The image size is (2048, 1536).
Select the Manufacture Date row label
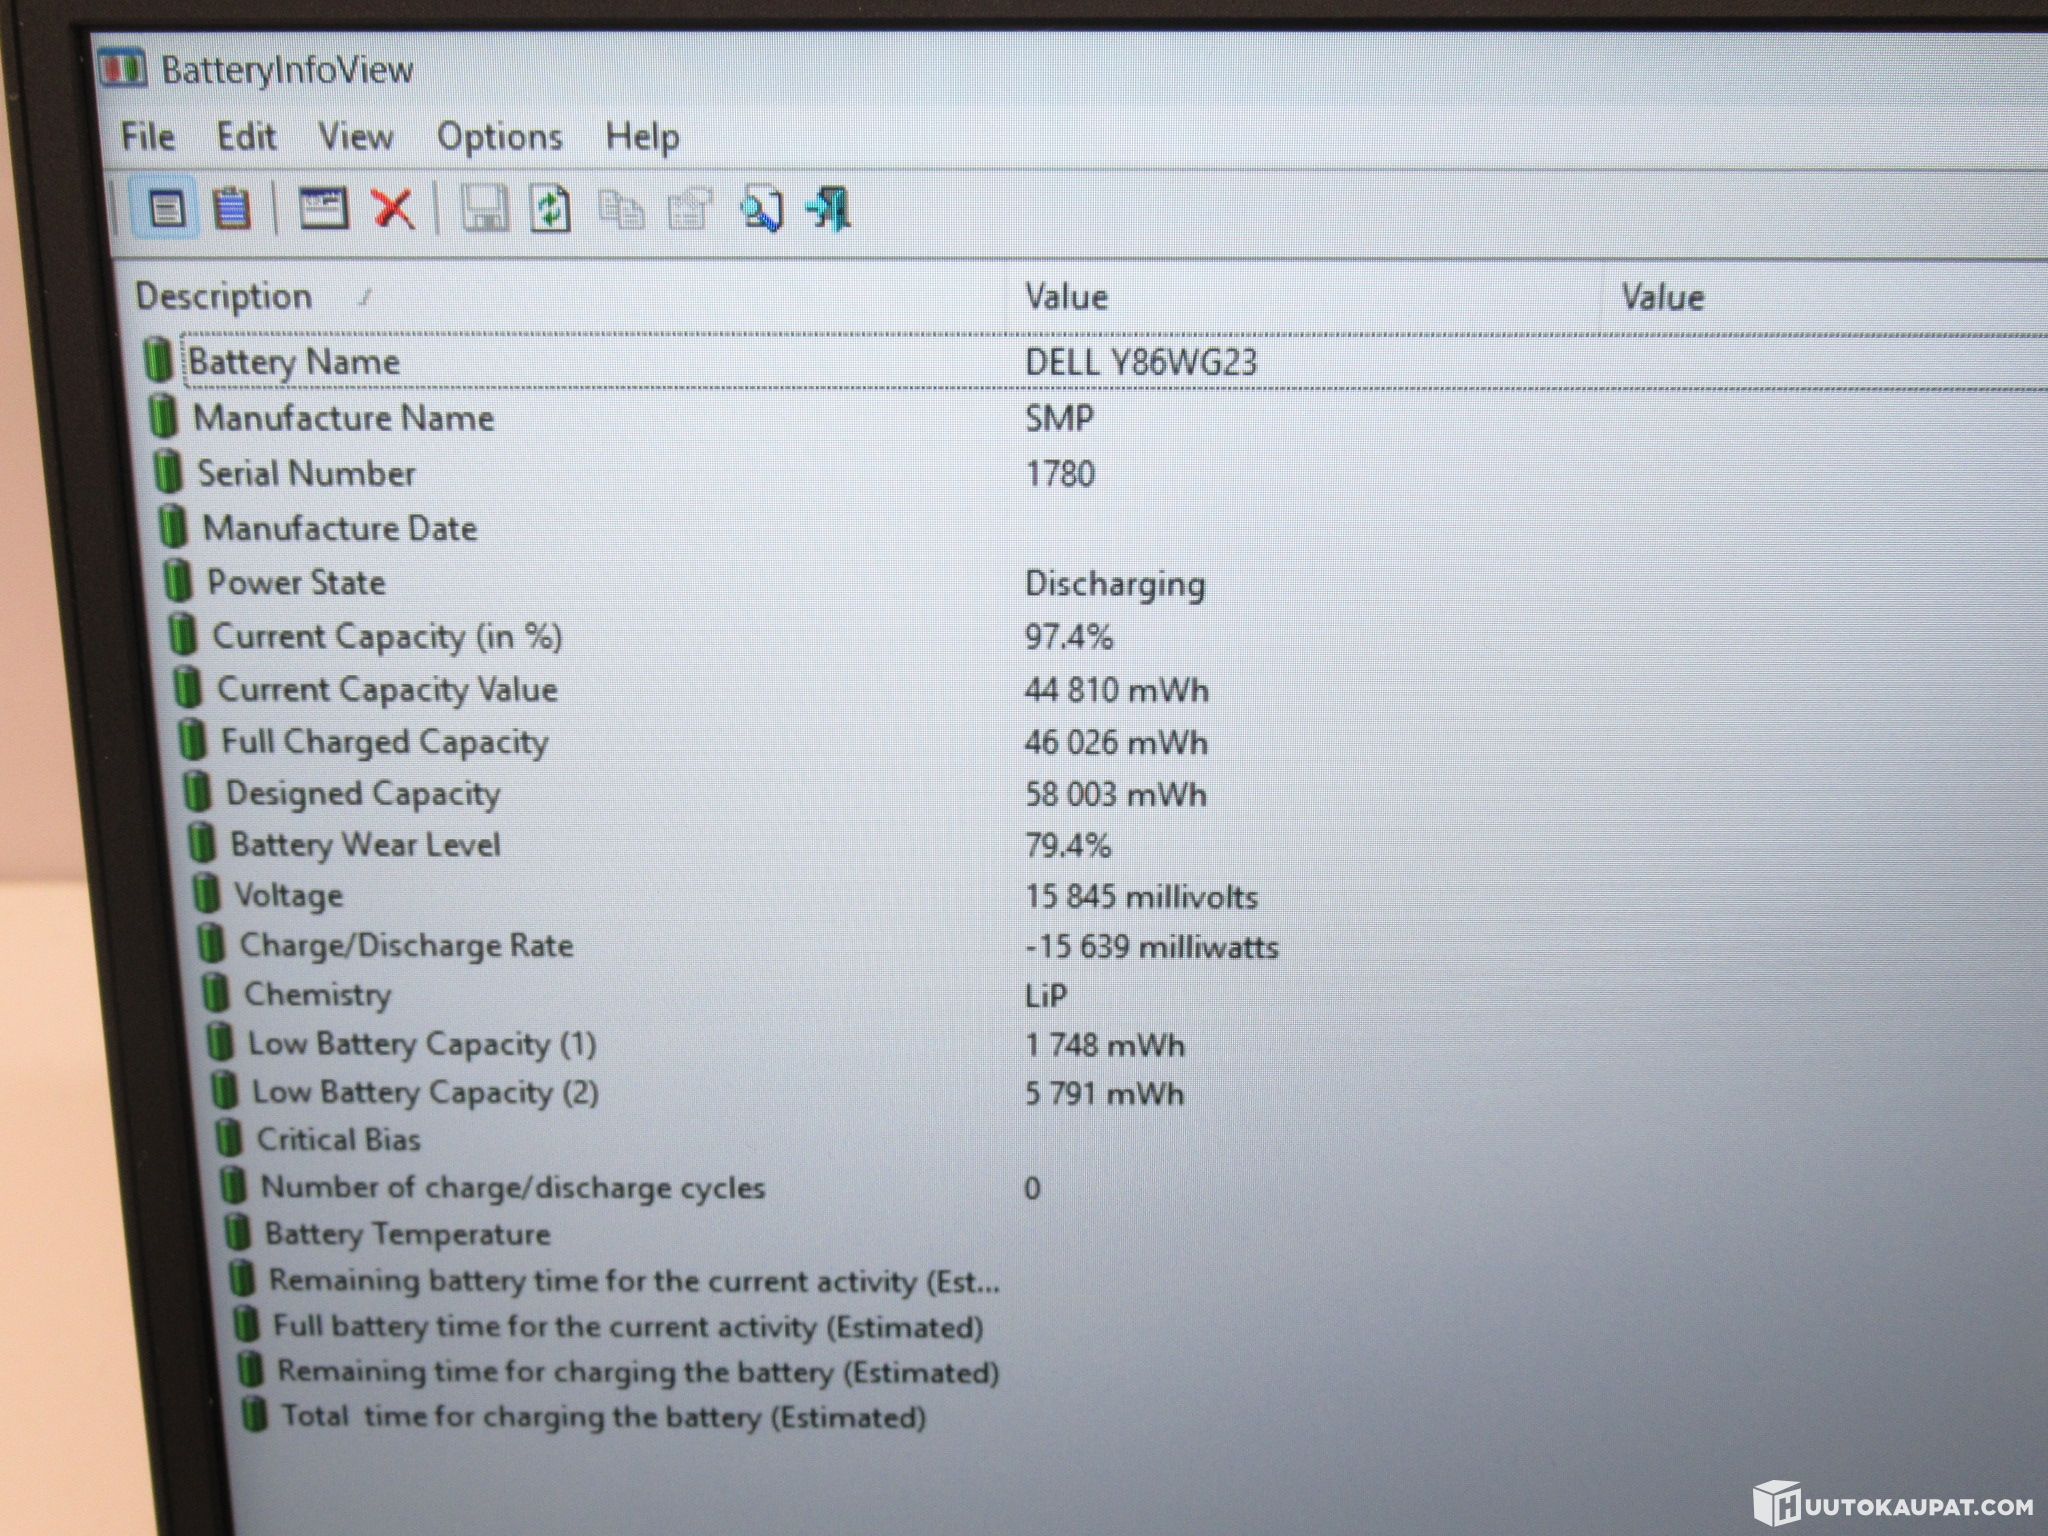[x=340, y=527]
